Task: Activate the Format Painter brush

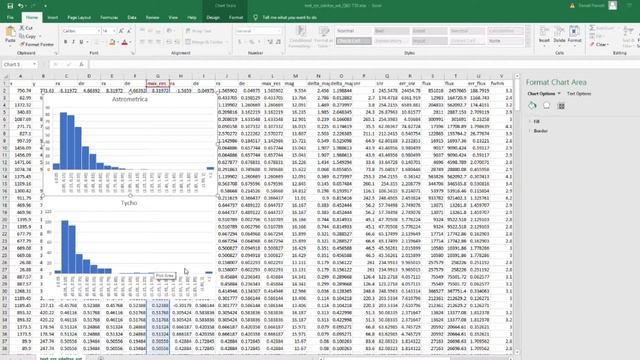Action: [37, 44]
